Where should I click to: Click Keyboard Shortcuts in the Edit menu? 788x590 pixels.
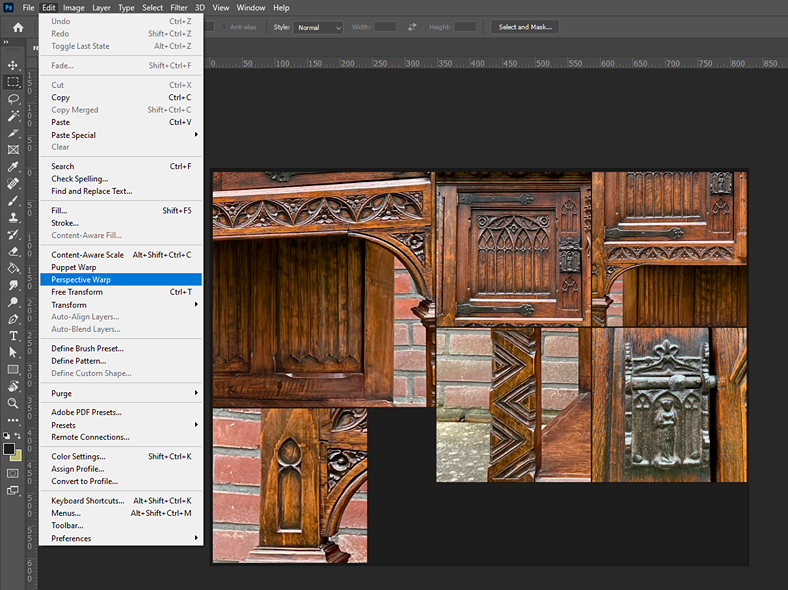coord(88,501)
